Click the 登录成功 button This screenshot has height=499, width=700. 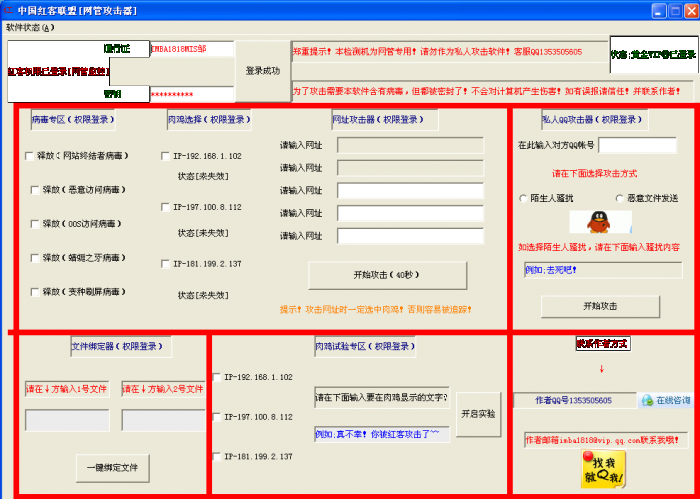263,71
